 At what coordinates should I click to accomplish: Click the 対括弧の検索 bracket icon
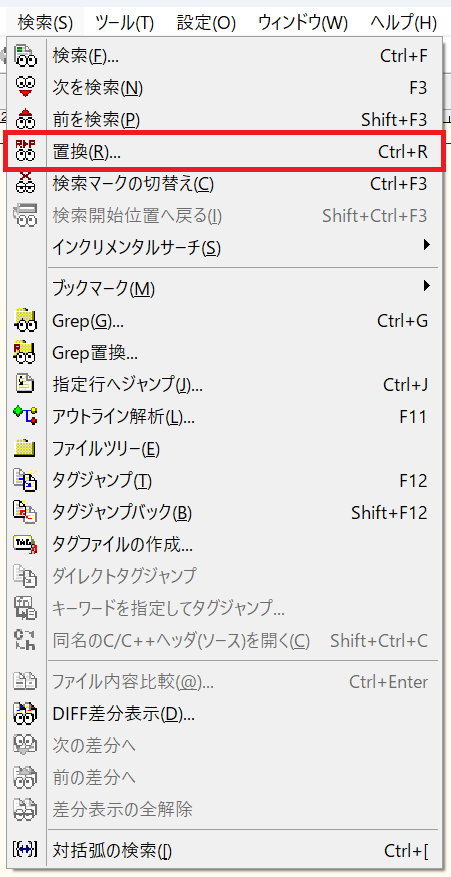tap(25, 851)
